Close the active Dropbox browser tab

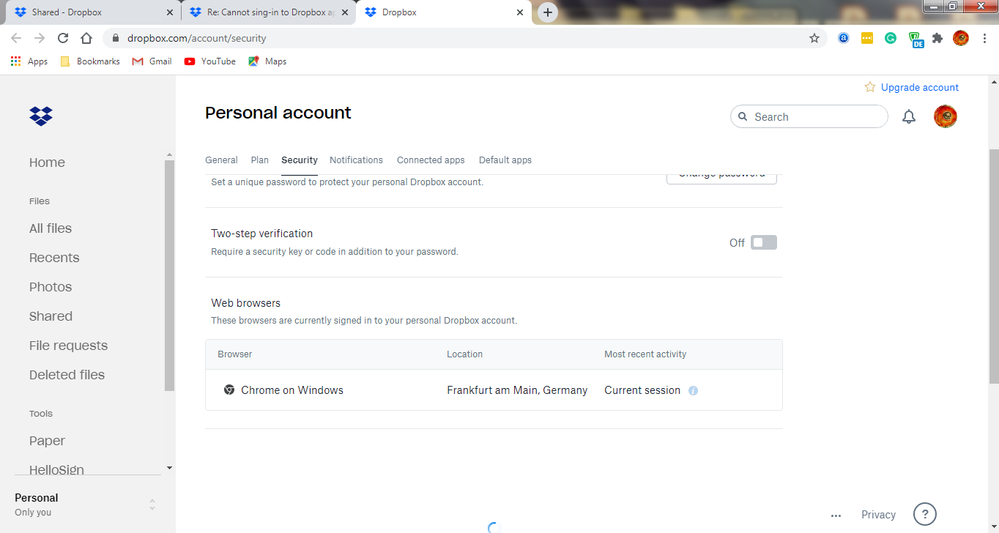pos(520,12)
